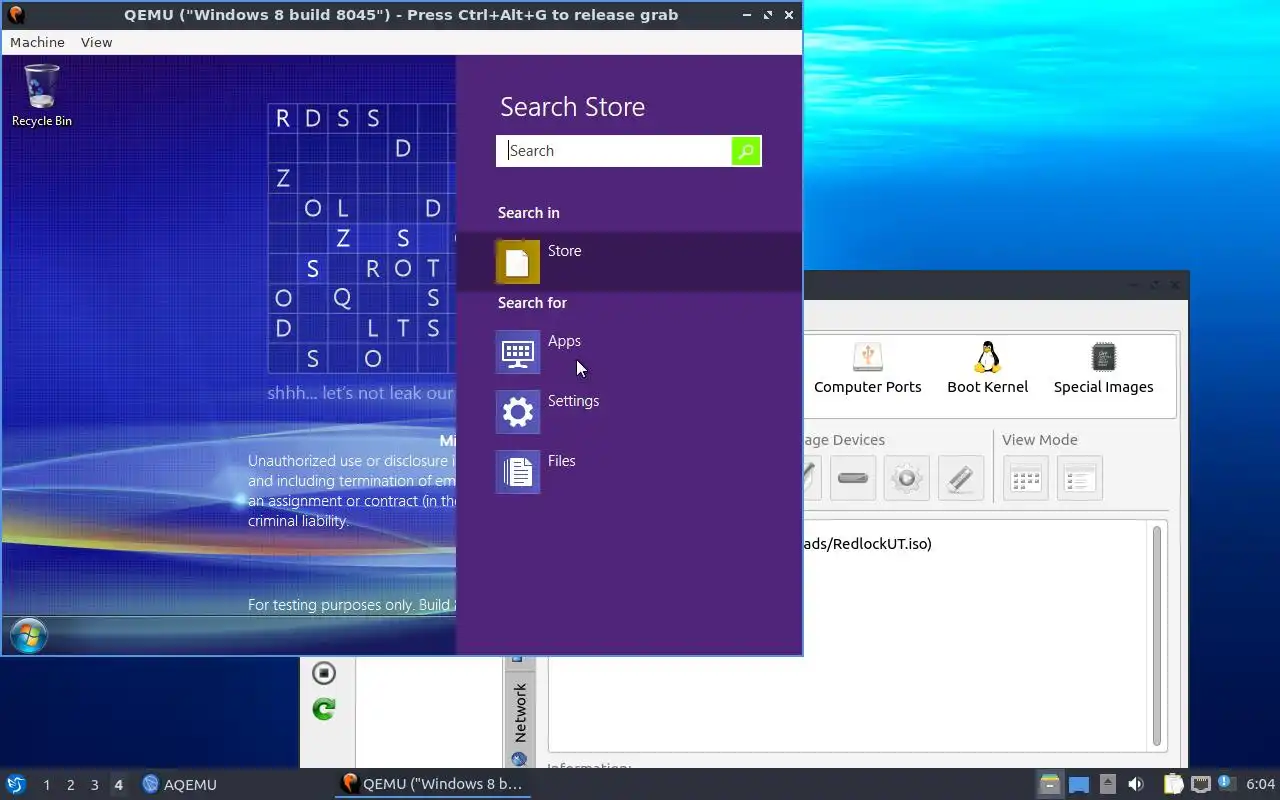Click the QEMU window title bar app icon
1280x800 pixels.
click(15, 15)
